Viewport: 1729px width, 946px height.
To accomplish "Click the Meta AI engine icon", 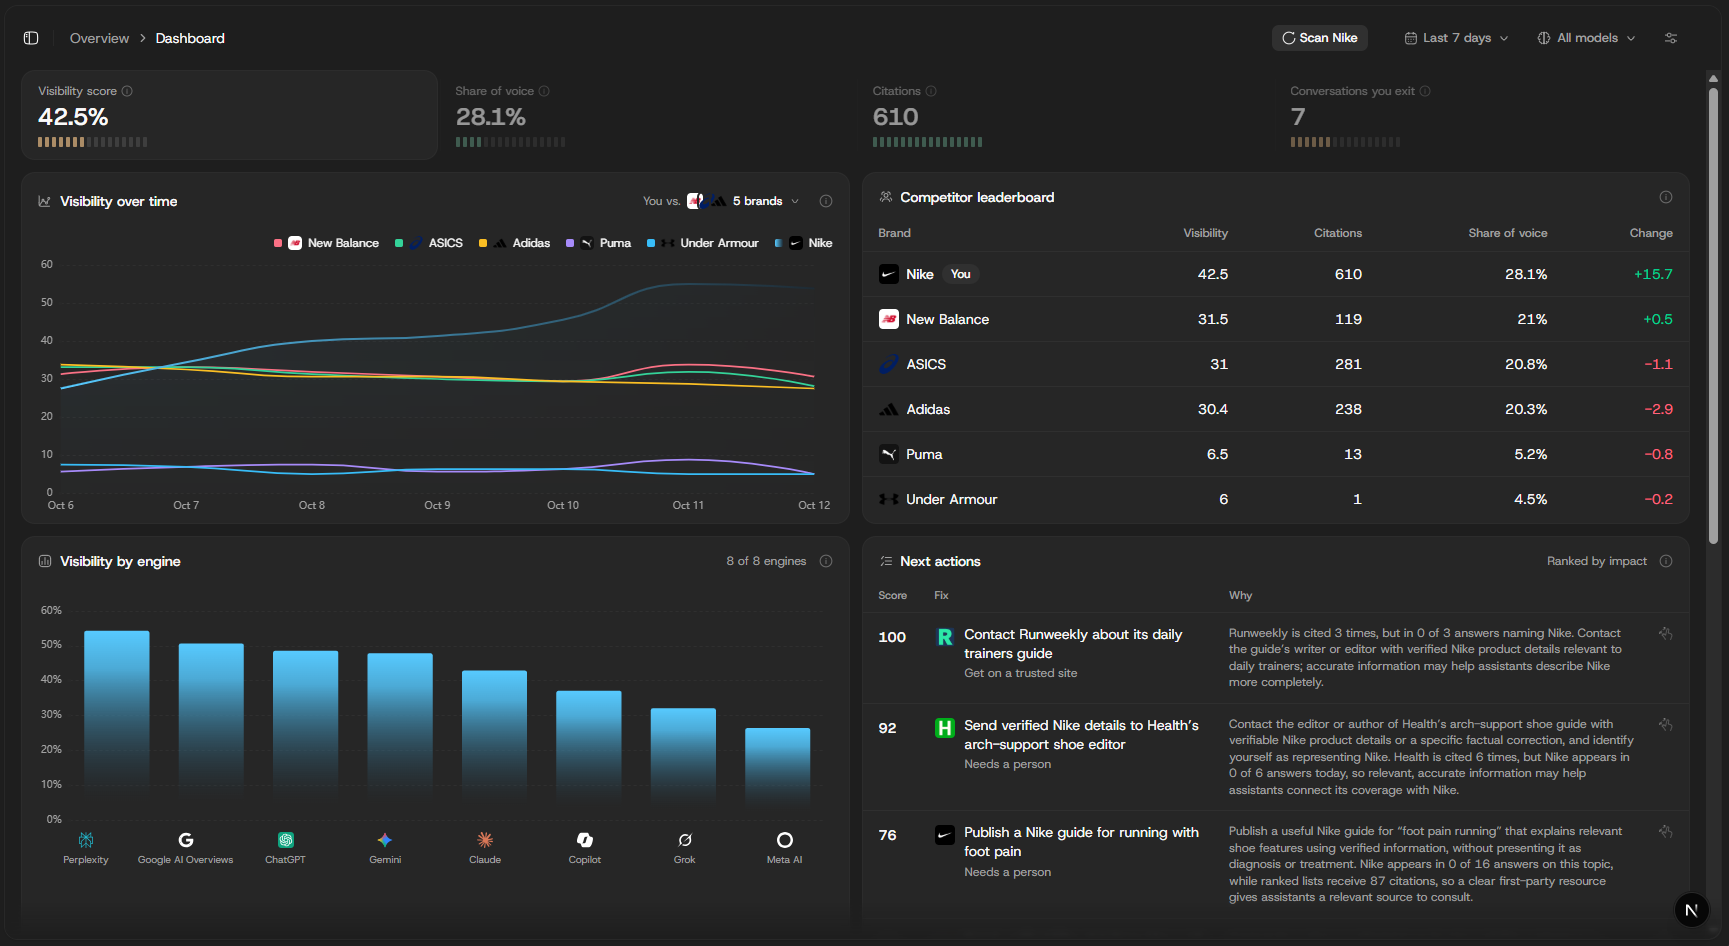I will (785, 840).
